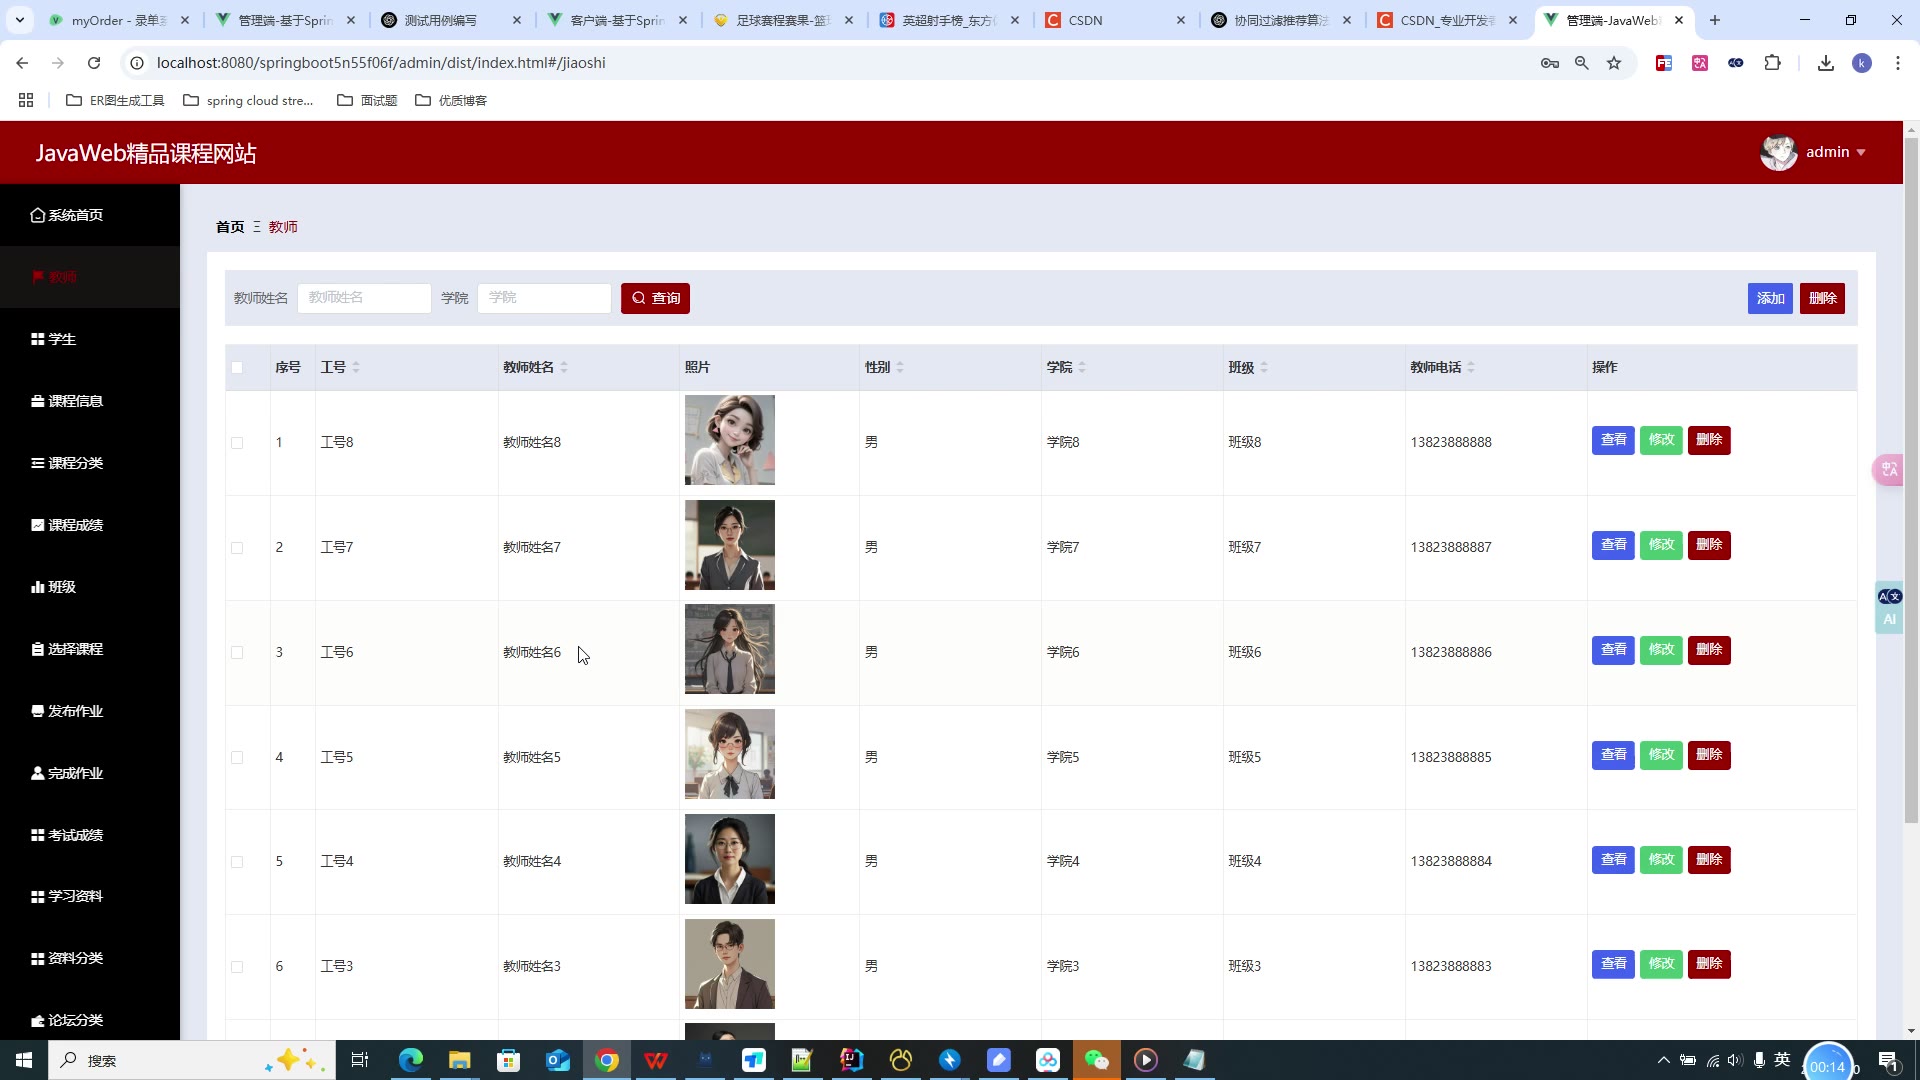Viewport: 1920px width, 1080px height.
Task: Click the blue 添加 button
Action: (x=1769, y=298)
